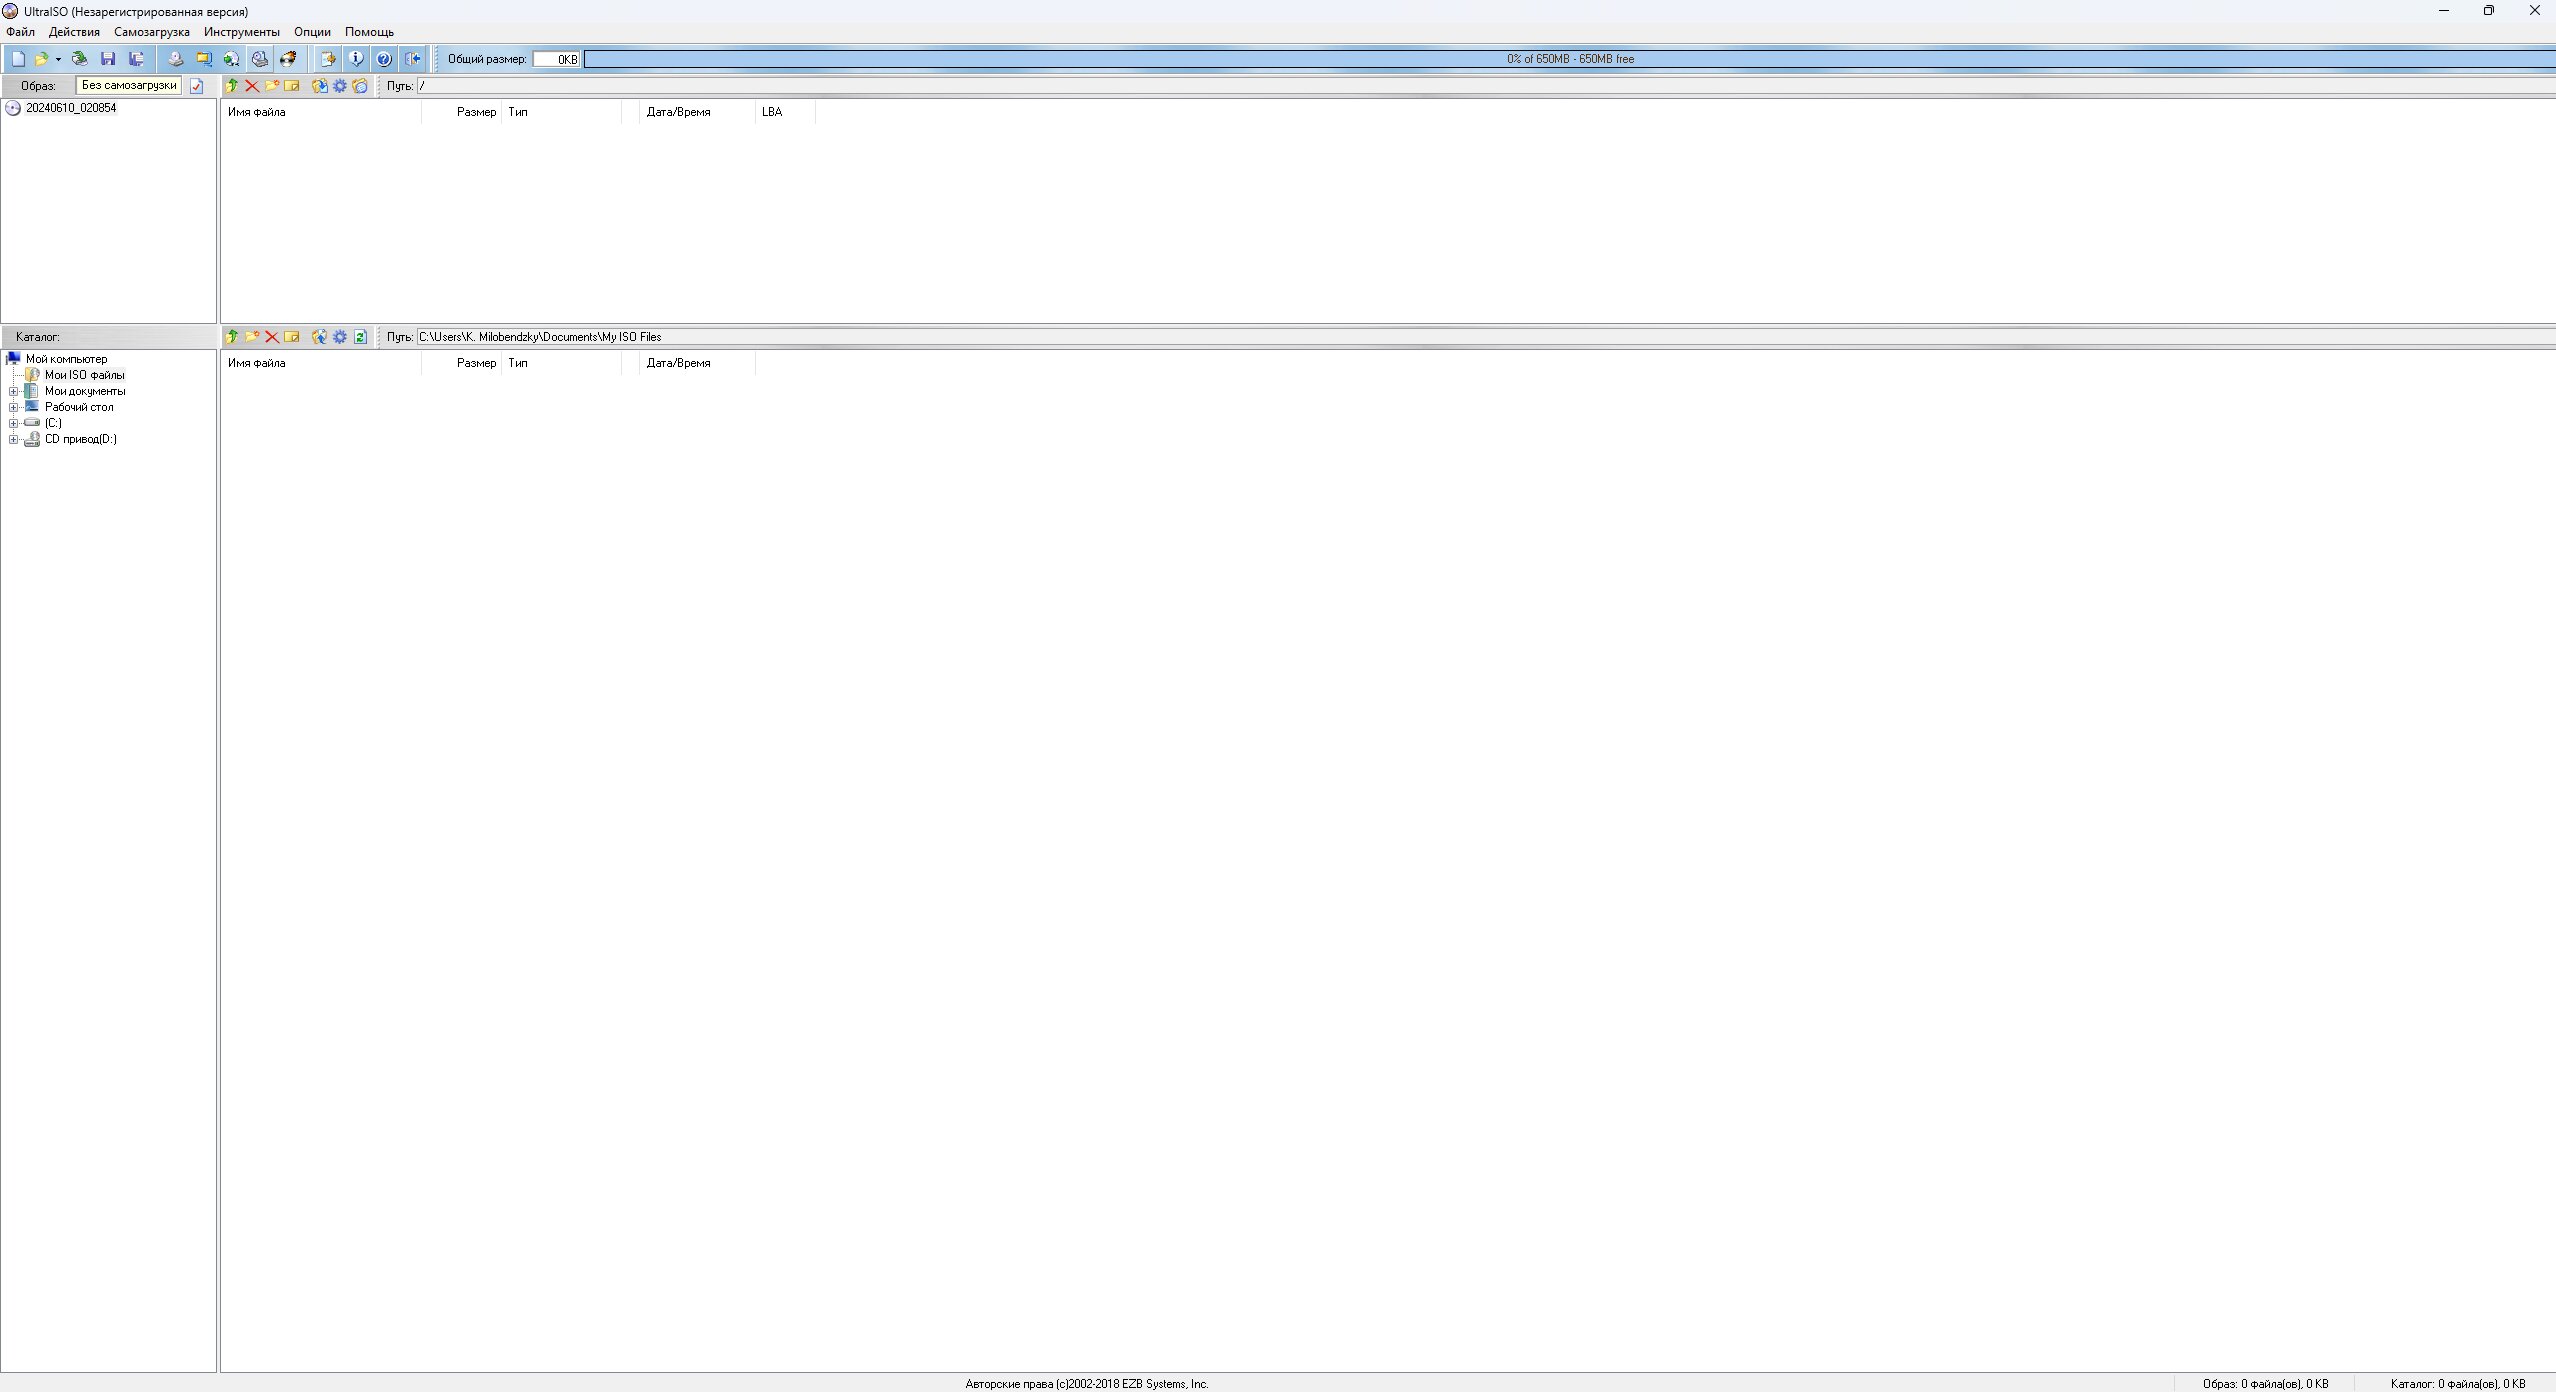Open help with the blue question mark icon
The image size is (2556, 1392).
pyautogui.click(x=383, y=59)
